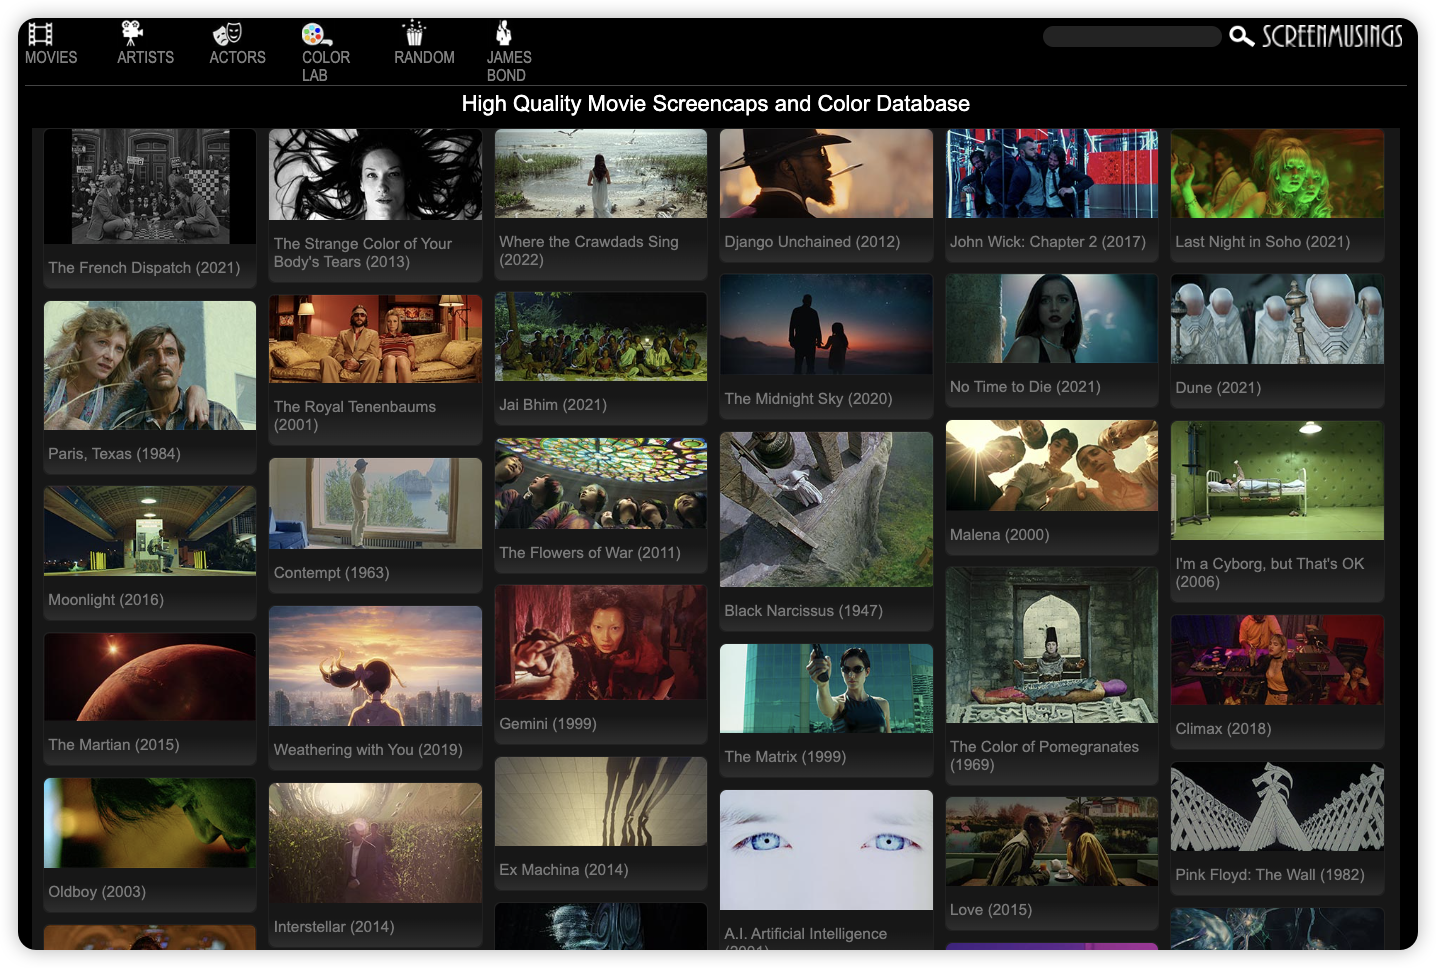This screenshot has height=968, width=1436.
Task: Open I'm a Cyborg, but That's OK thumbnail
Action: [x=1277, y=481]
